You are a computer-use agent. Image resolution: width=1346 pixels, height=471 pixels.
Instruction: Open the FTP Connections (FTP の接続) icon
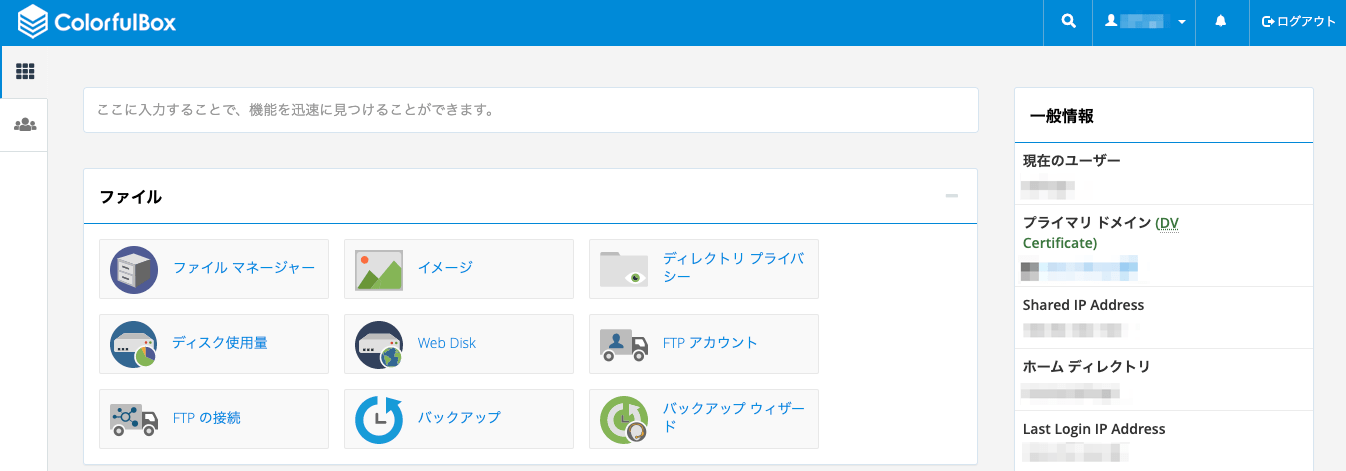click(134, 418)
